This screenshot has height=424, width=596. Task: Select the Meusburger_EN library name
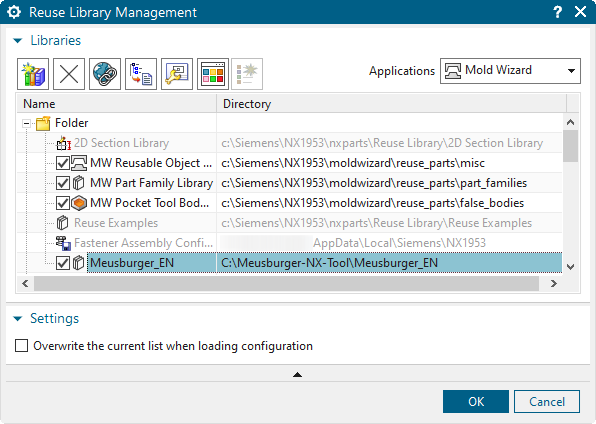(x=132, y=263)
